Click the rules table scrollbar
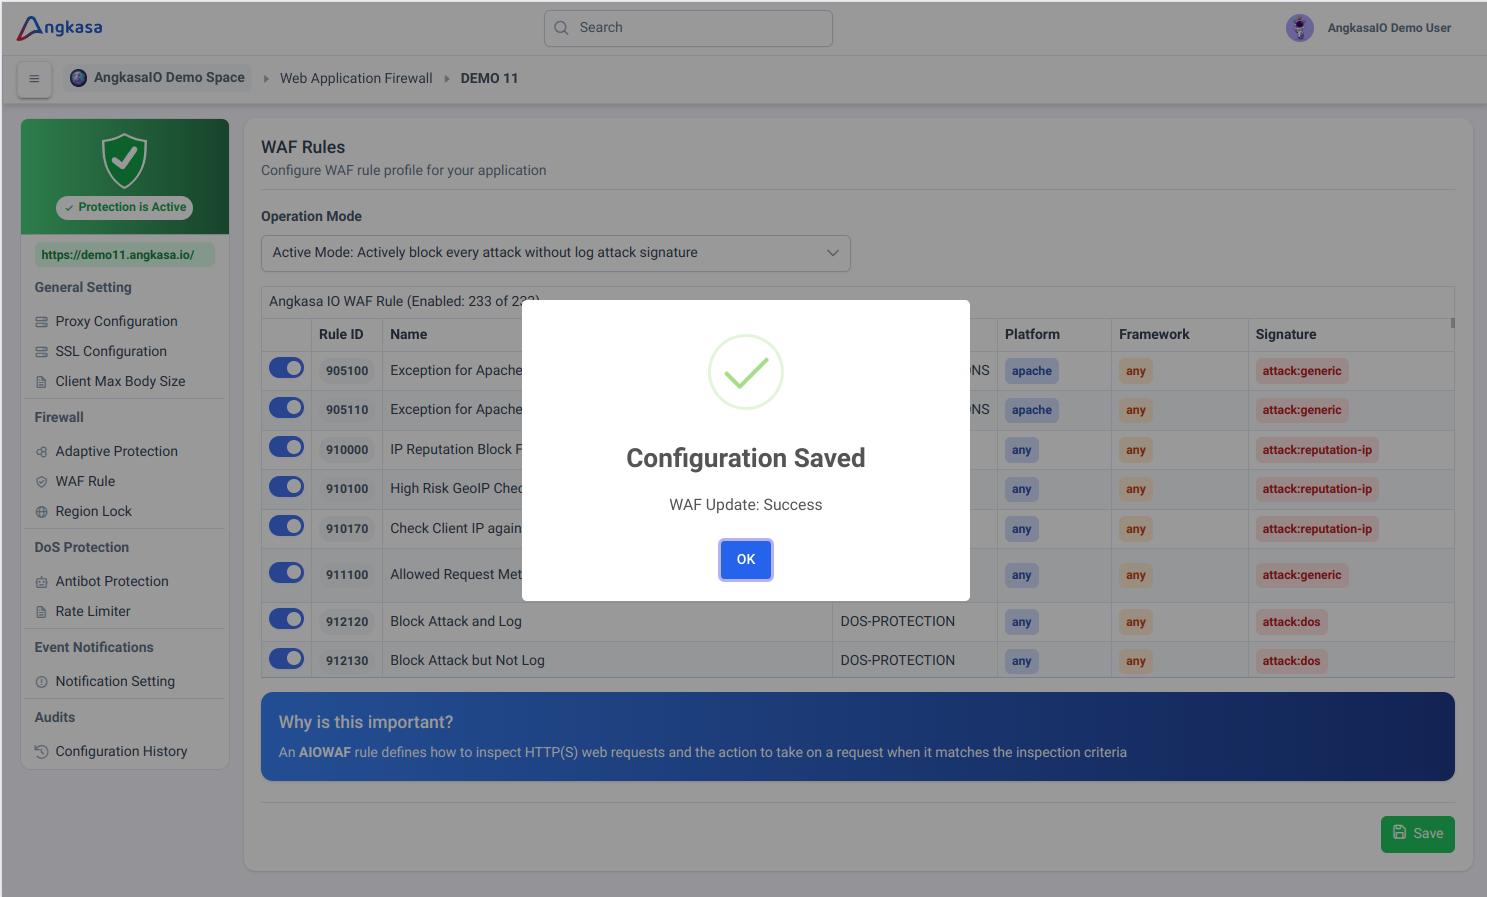The width and height of the screenshot is (1487, 897). tap(1452, 324)
